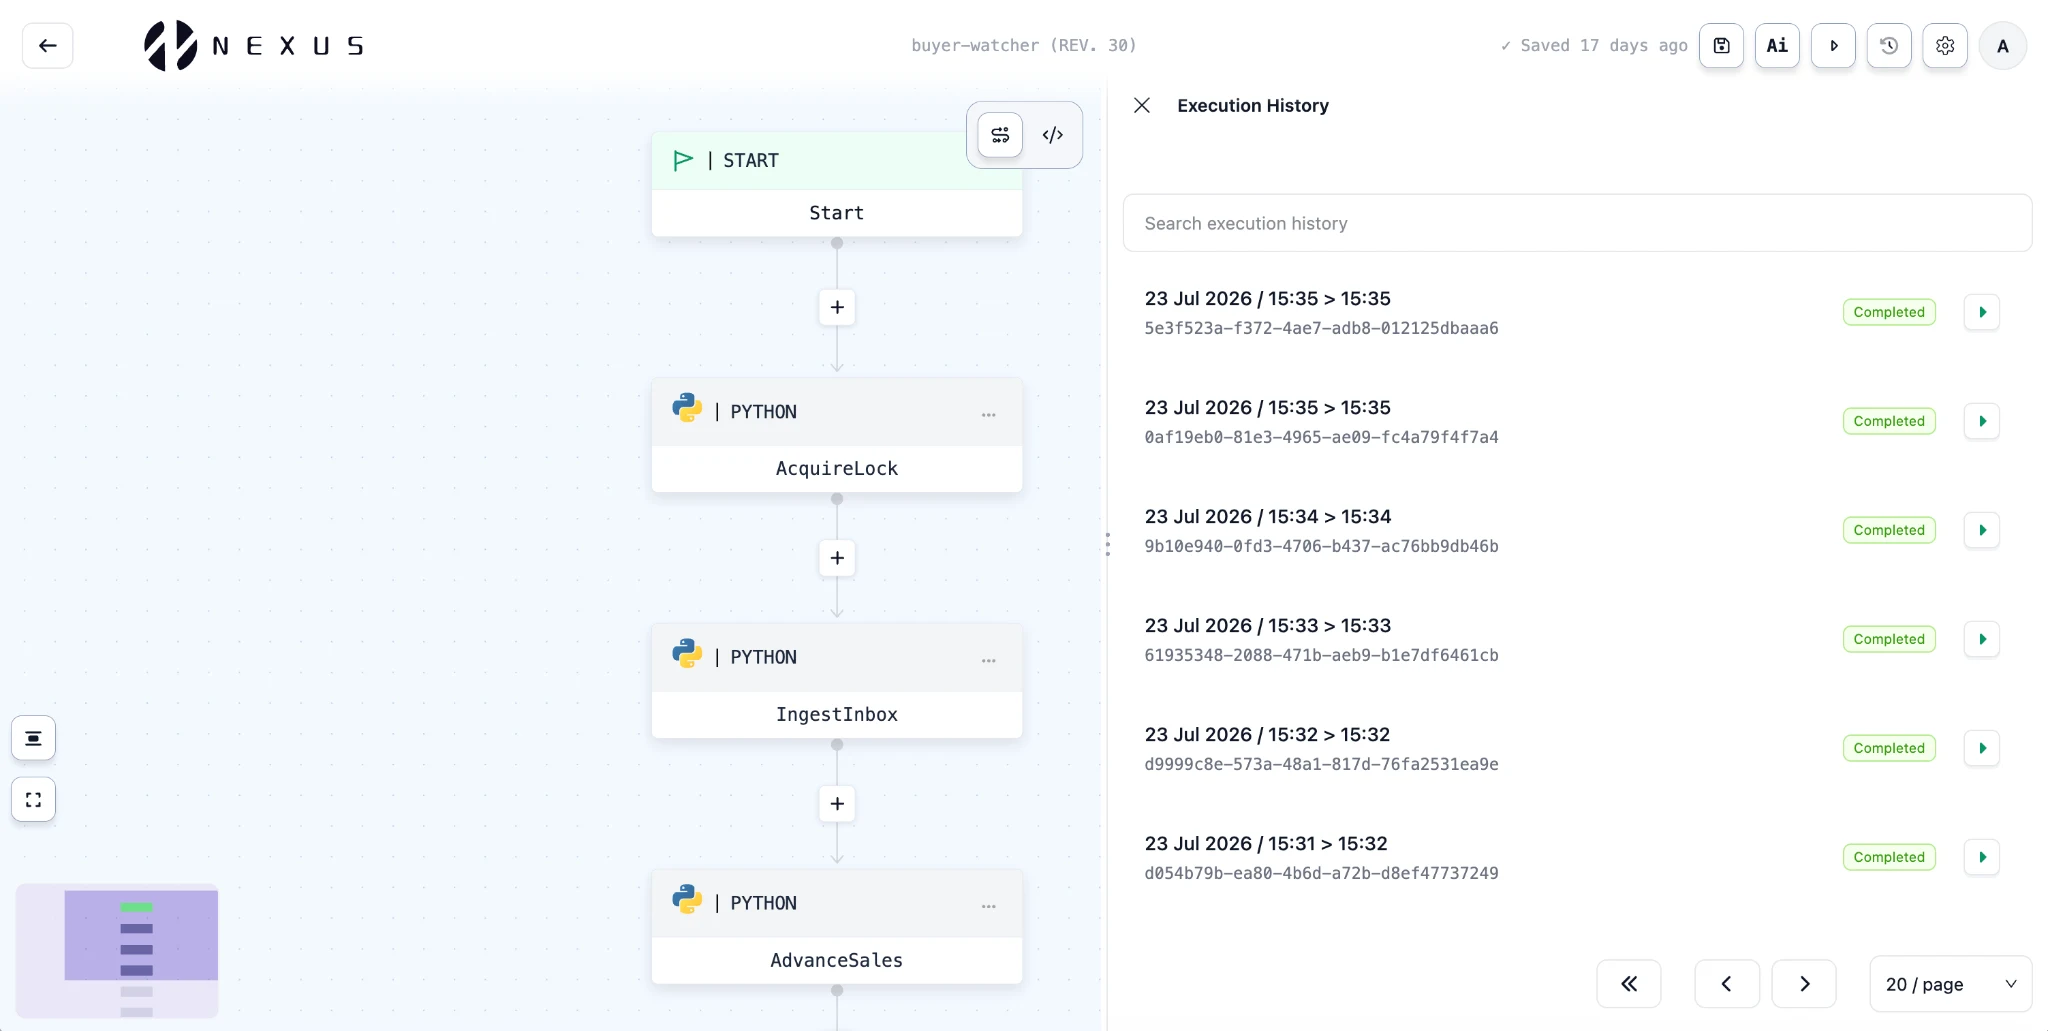
Task: Open AdvanceSales node options menu
Action: [988, 906]
